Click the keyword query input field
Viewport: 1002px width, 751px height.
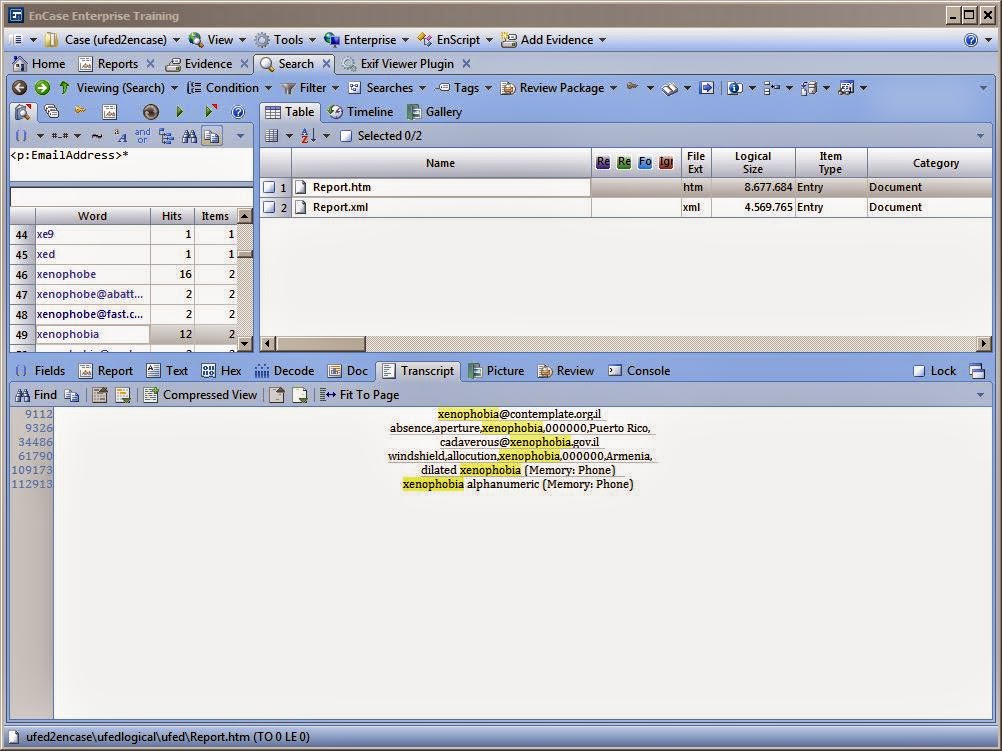(x=131, y=164)
